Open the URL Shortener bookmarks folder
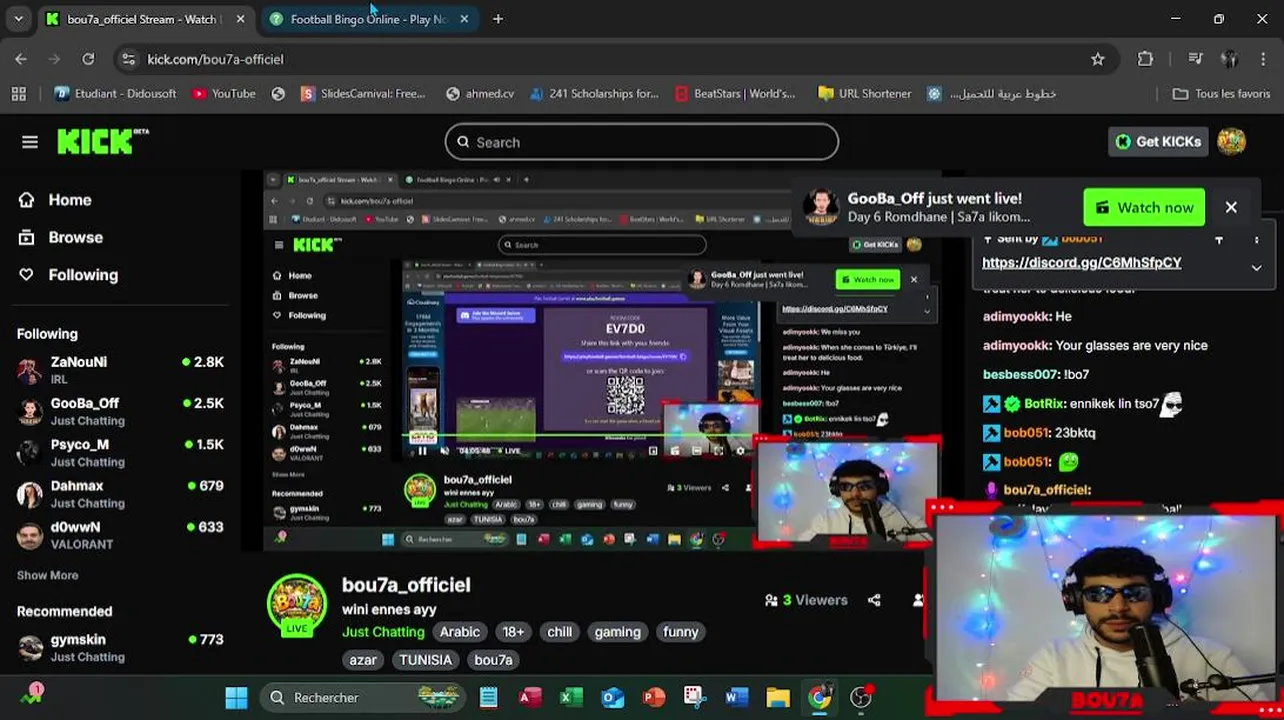 tap(864, 94)
